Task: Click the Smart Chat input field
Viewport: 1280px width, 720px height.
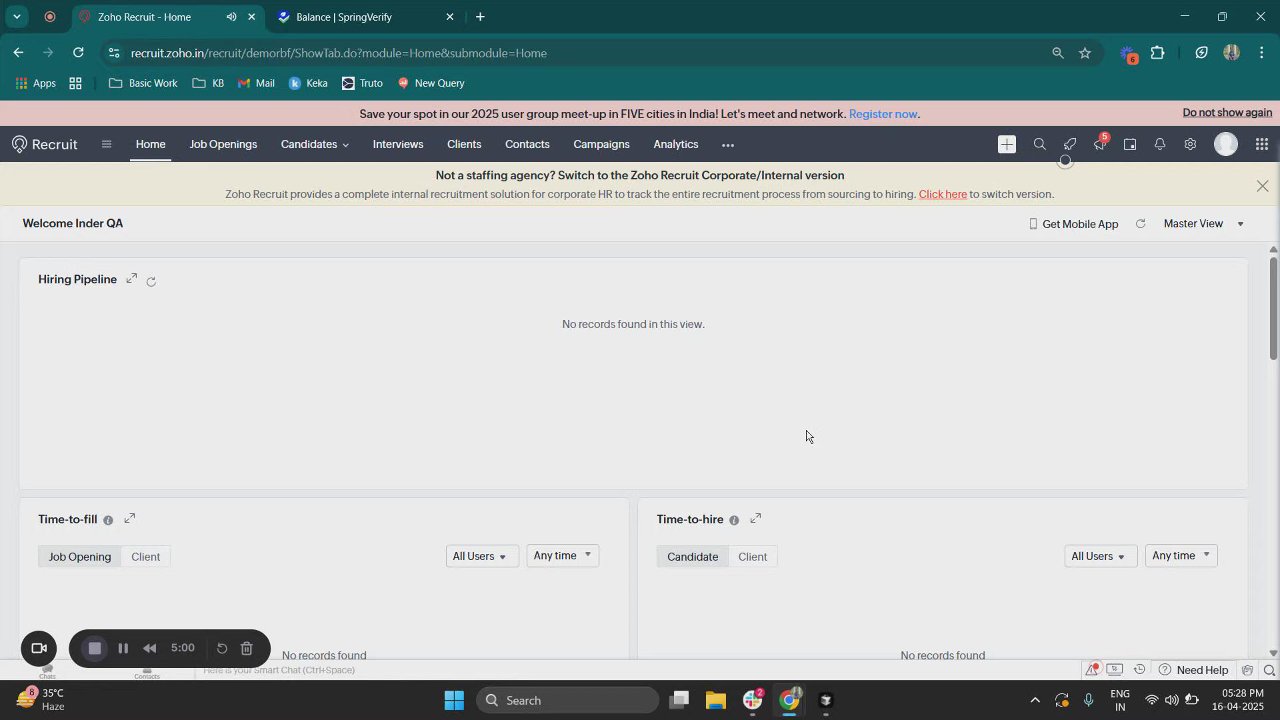Action: 279,670
